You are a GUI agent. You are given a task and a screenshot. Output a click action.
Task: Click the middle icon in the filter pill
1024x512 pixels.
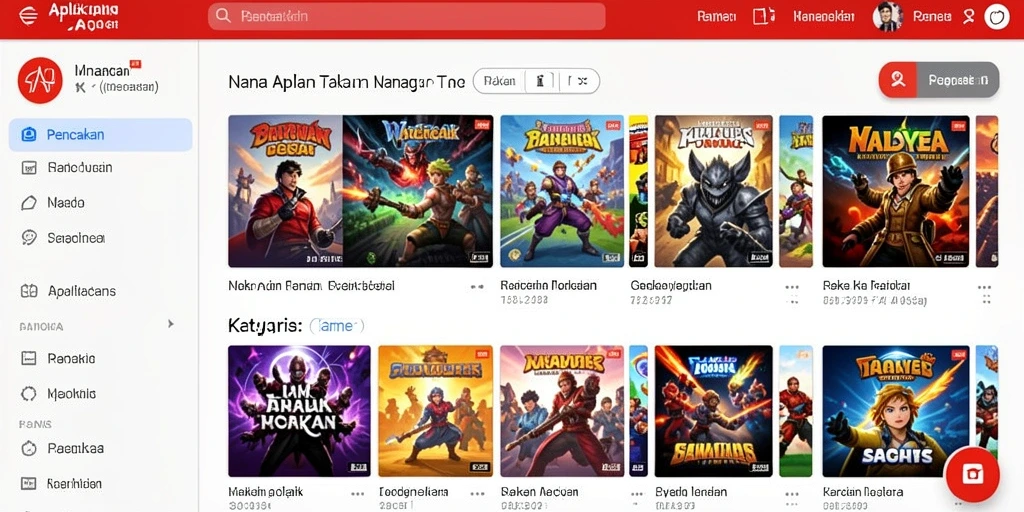(x=539, y=82)
